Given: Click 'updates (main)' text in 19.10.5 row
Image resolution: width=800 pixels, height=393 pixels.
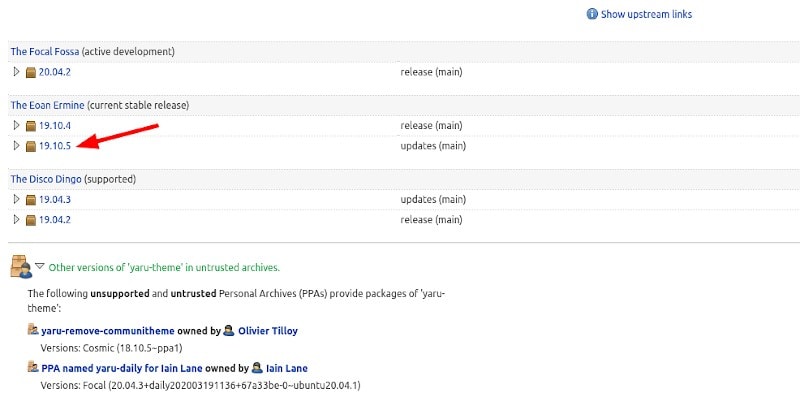Looking at the screenshot, I should pyautogui.click(x=433, y=146).
